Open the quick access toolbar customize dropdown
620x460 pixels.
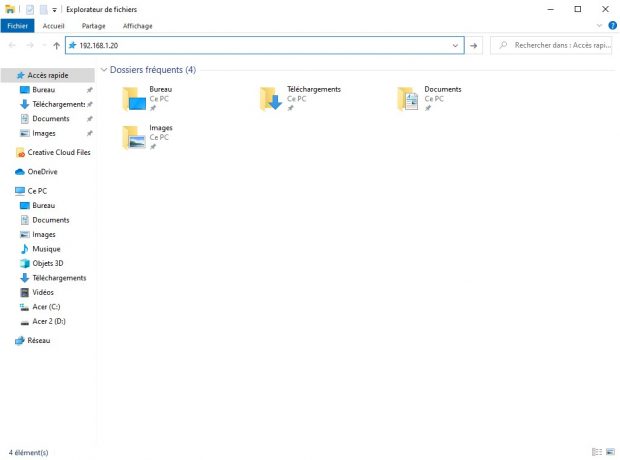(x=55, y=9)
